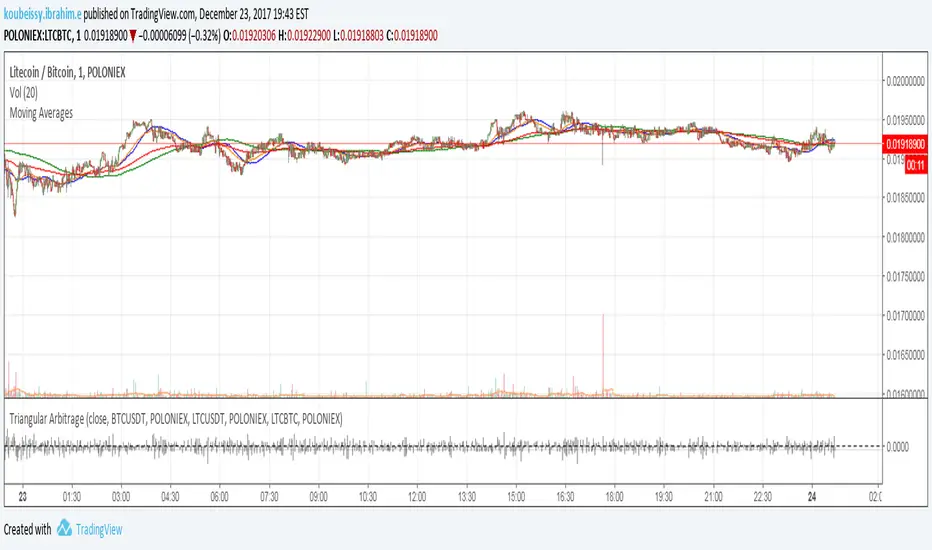Image resolution: width=932 pixels, height=550 pixels.
Task: Click the 0.0000 arbitrage axis label
Action: pyautogui.click(x=898, y=447)
